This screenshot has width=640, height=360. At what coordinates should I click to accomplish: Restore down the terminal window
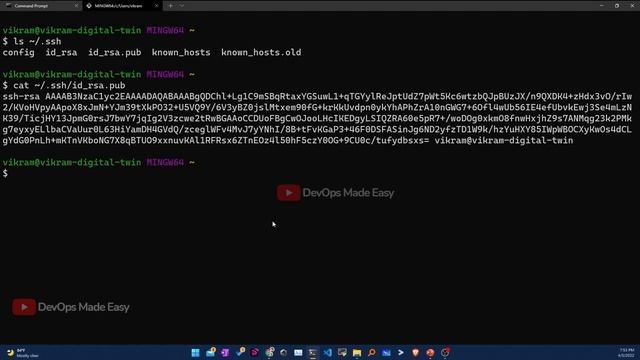click(617, 6)
